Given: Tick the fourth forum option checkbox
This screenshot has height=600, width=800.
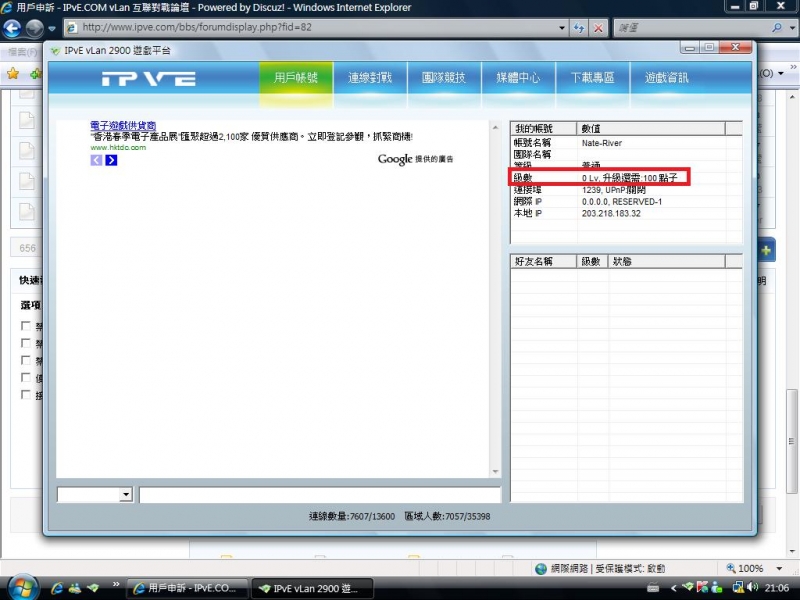Looking at the screenshot, I should point(26,378).
